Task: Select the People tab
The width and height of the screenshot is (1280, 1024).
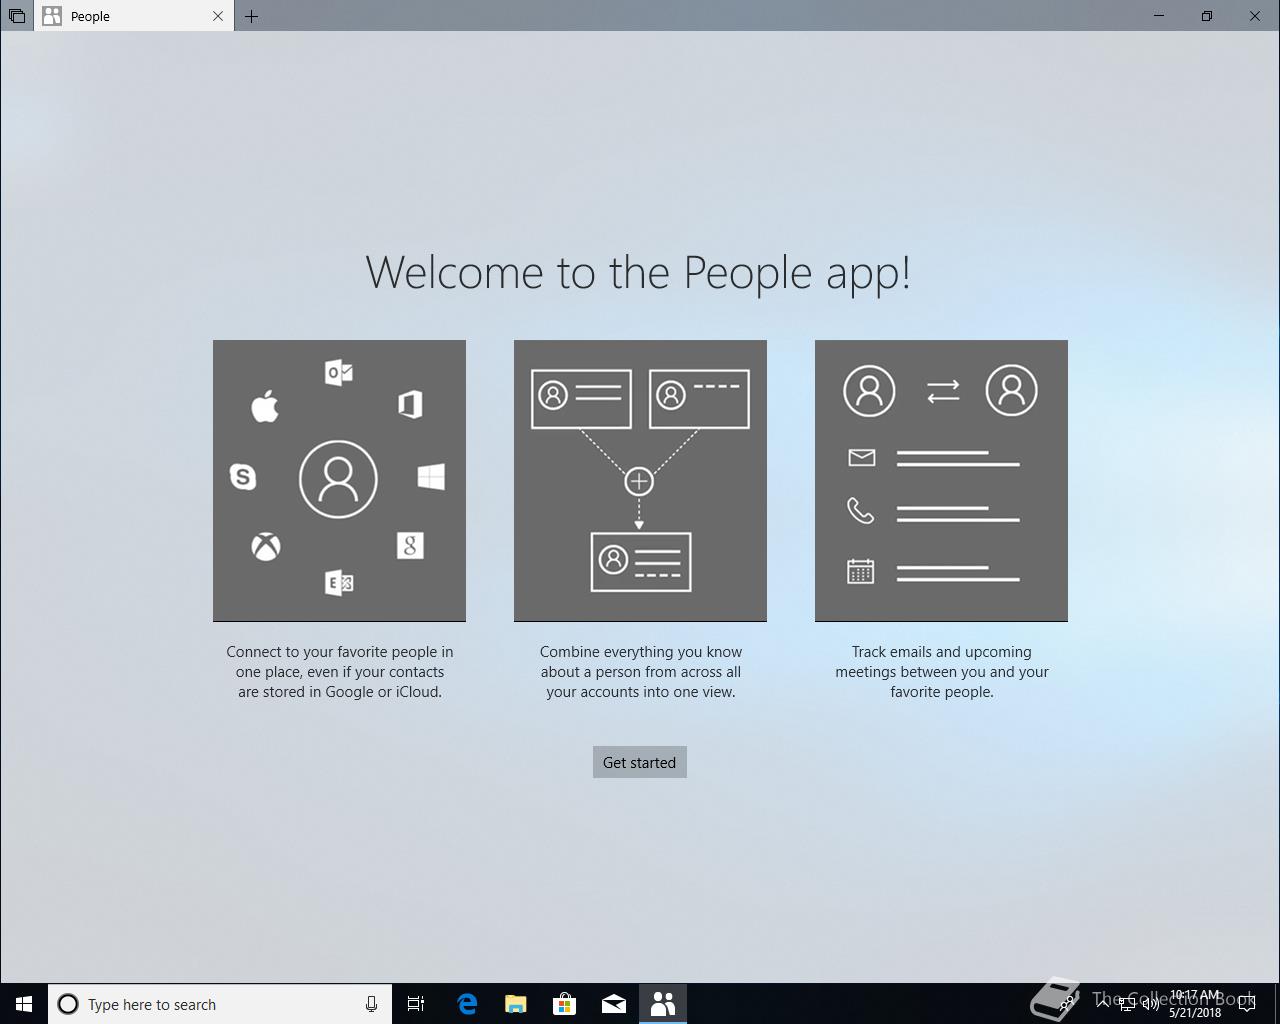Action: pyautogui.click(x=135, y=16)
